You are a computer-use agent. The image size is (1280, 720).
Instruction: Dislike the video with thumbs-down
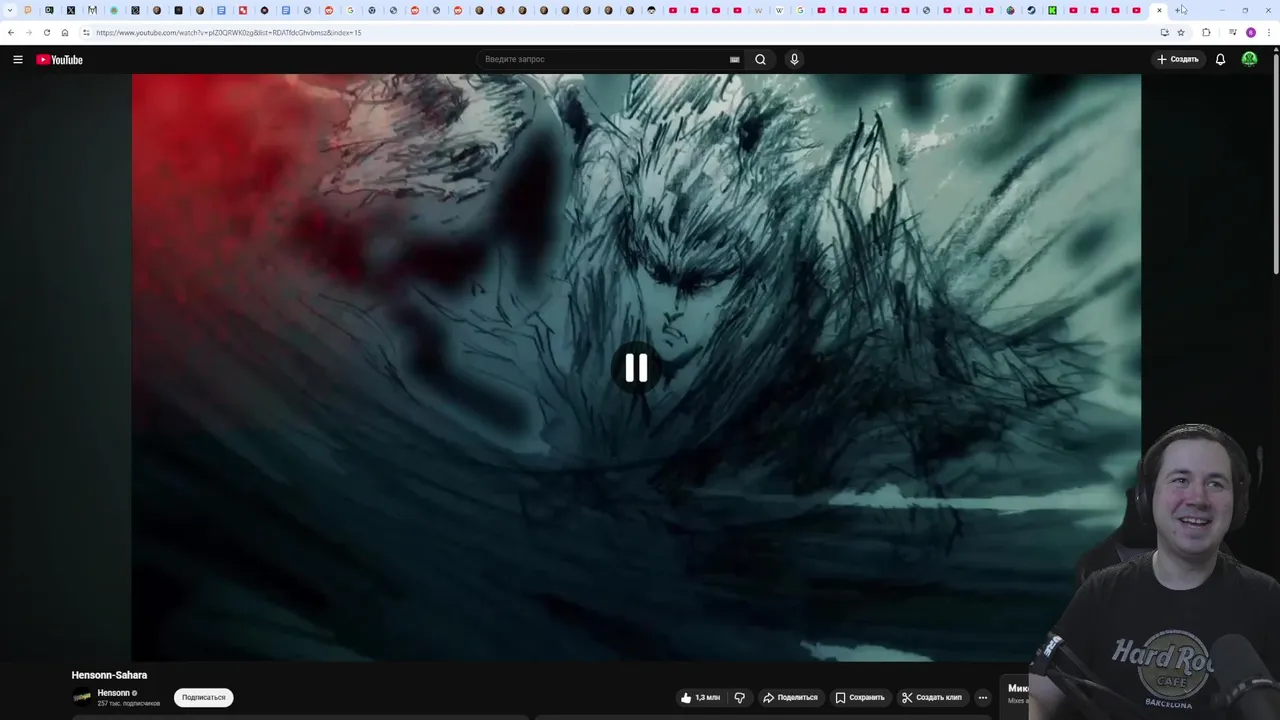(x=740, y=697)
